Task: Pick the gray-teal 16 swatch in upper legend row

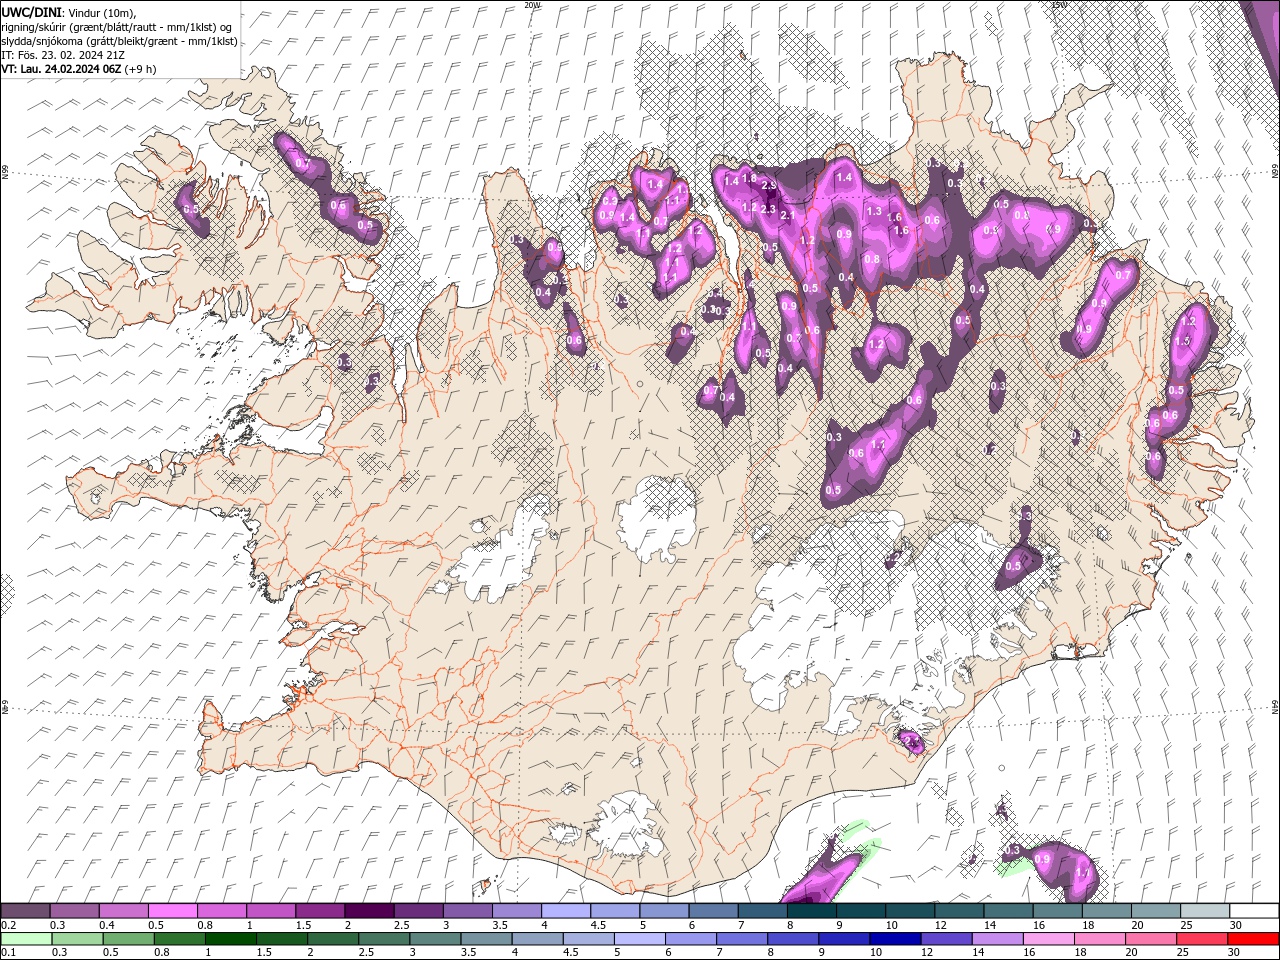Action: pyautogui.click(x=1057, y=911)
